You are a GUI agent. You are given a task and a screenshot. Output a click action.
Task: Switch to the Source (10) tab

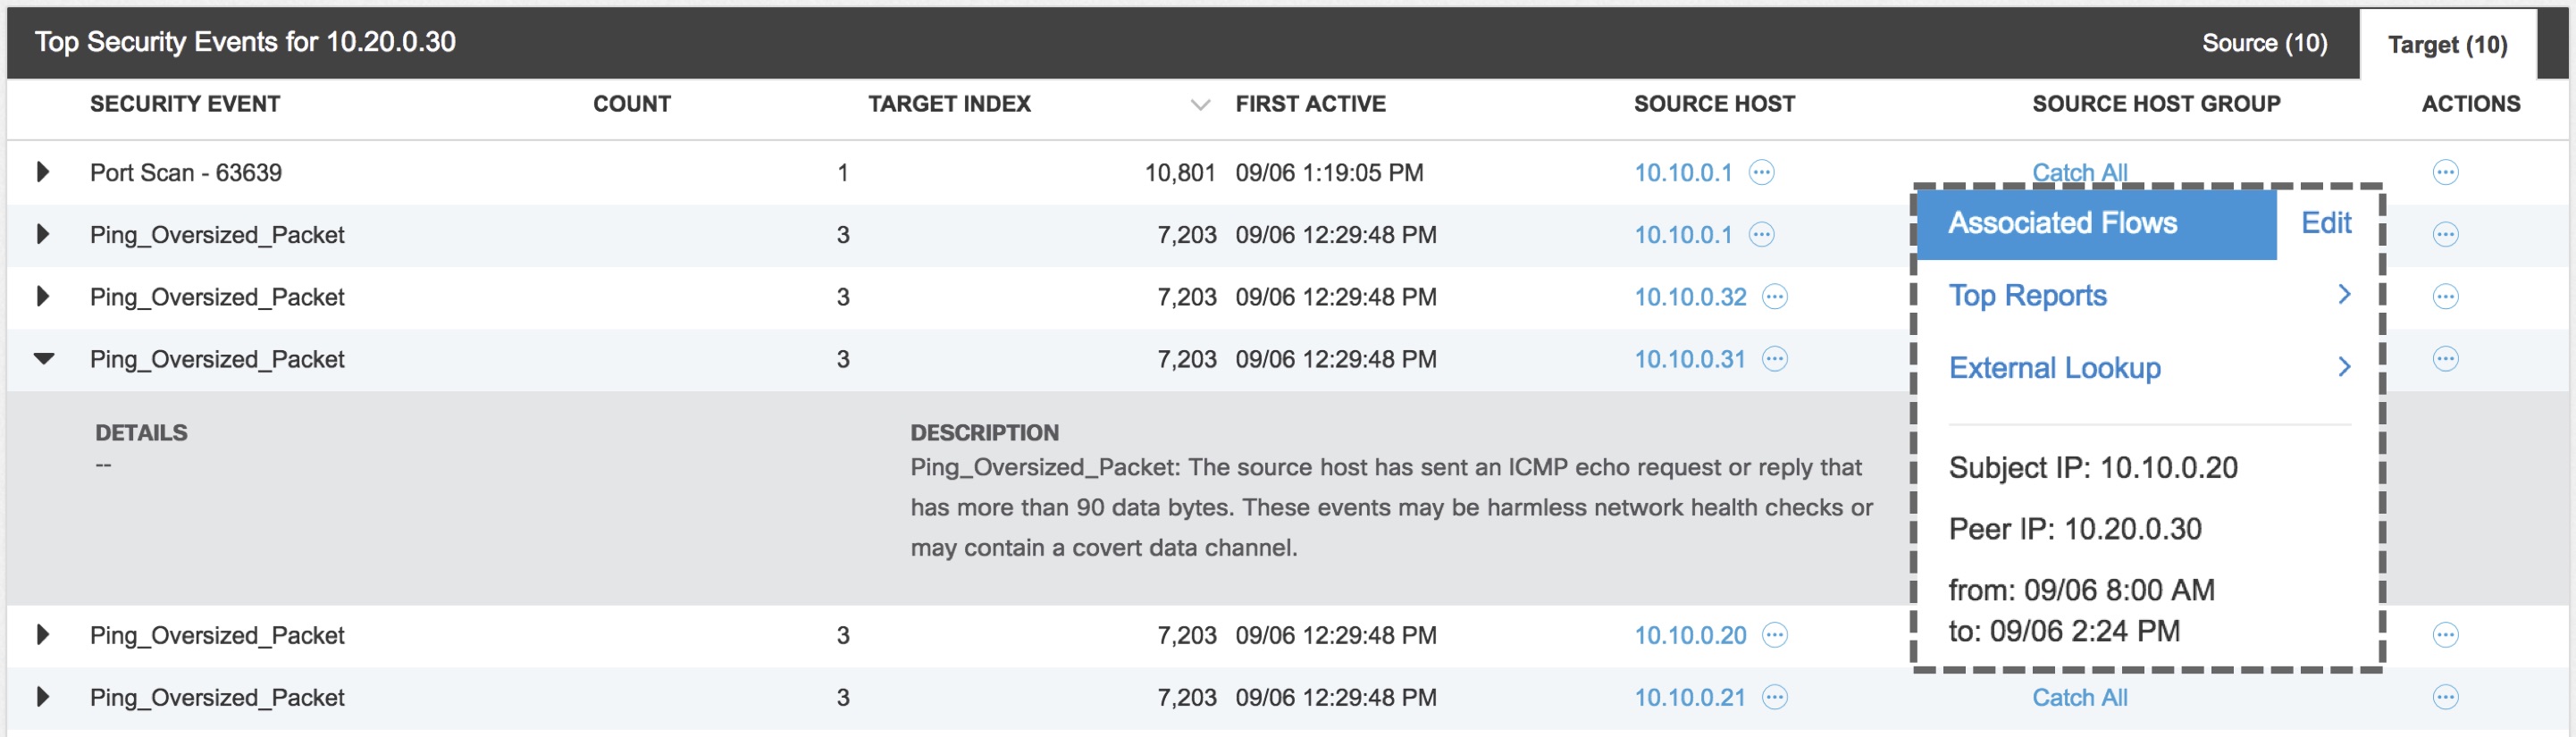[x=2264, y=44]
